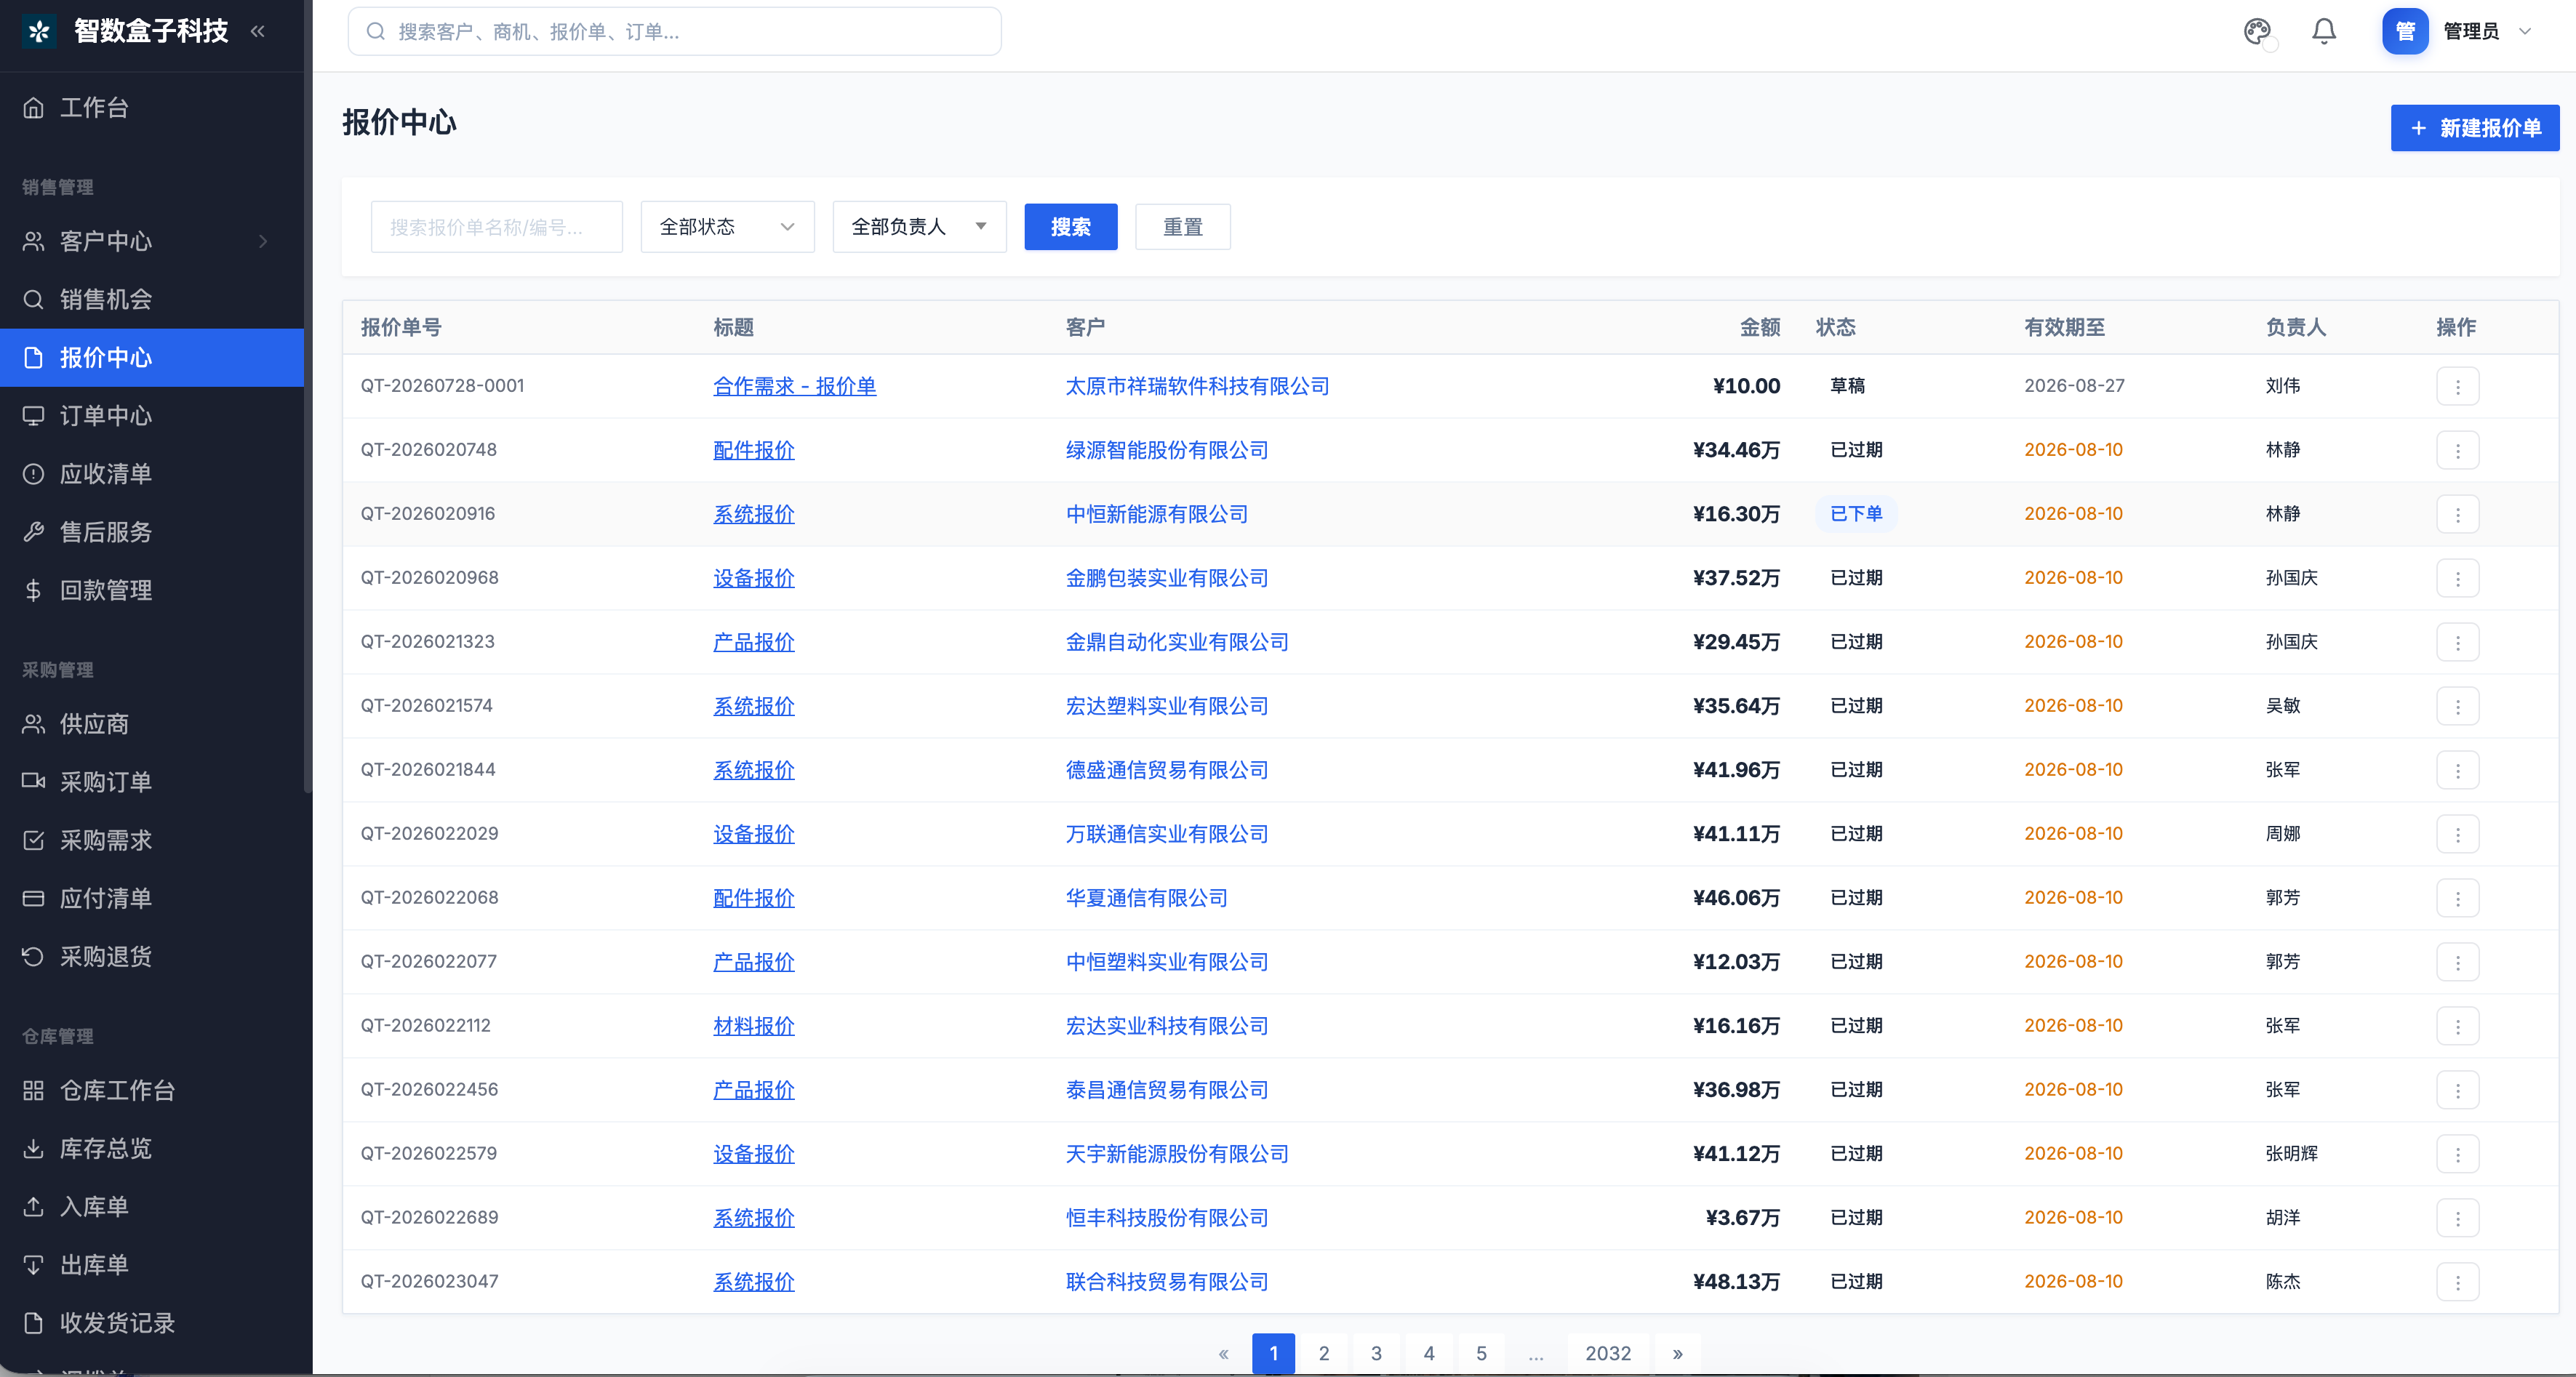This screenshot has width=2576, height=1377.
Task: Open the 合作需求 - 报价单 link
Action: (794, 386)
